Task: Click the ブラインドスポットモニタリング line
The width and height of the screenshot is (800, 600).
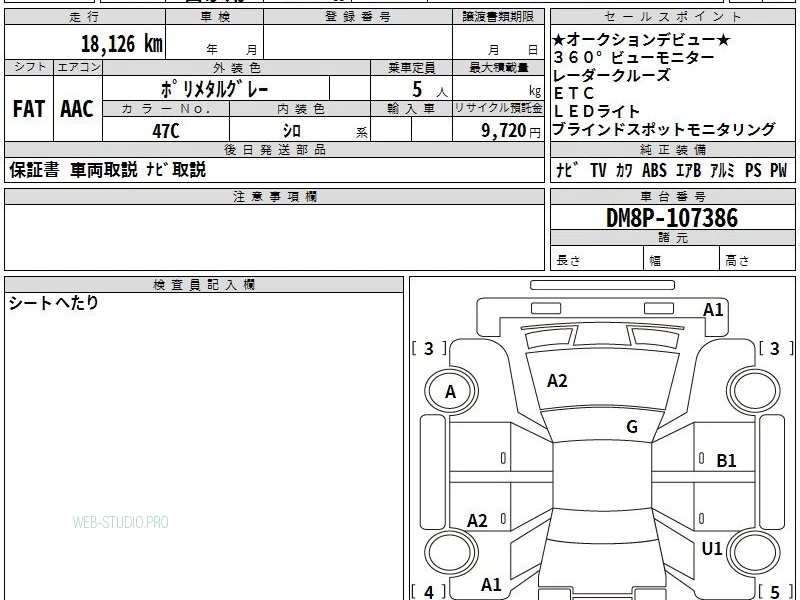Action: [664, 129]
